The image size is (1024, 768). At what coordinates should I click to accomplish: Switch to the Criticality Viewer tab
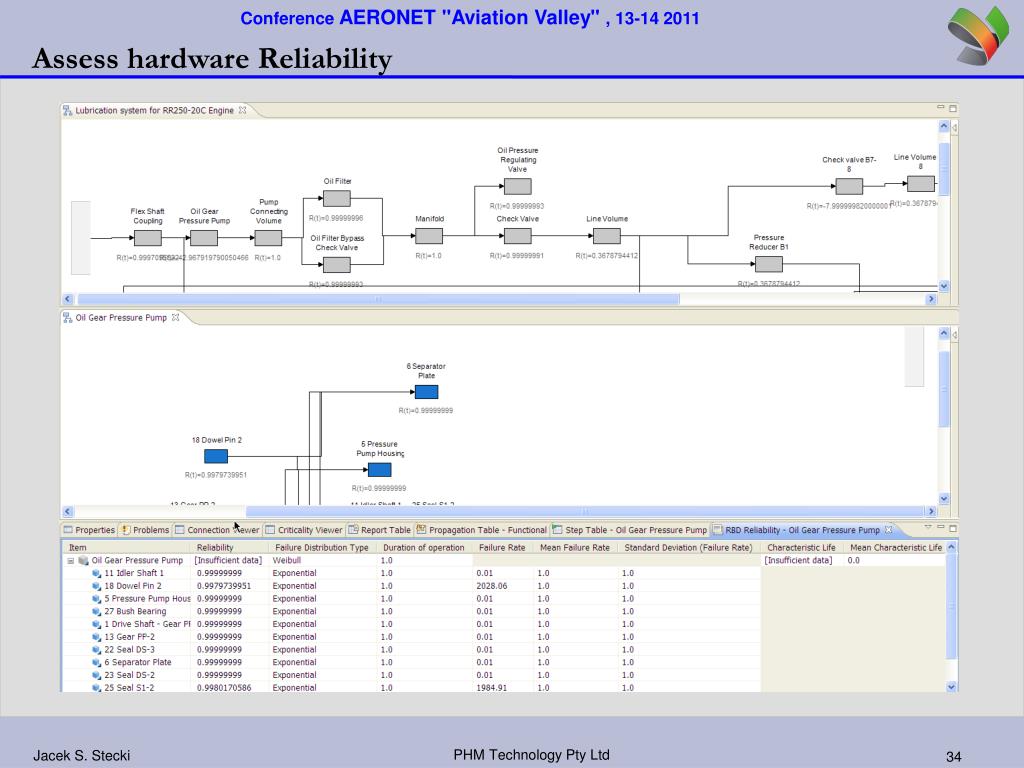tap(304, 530)
